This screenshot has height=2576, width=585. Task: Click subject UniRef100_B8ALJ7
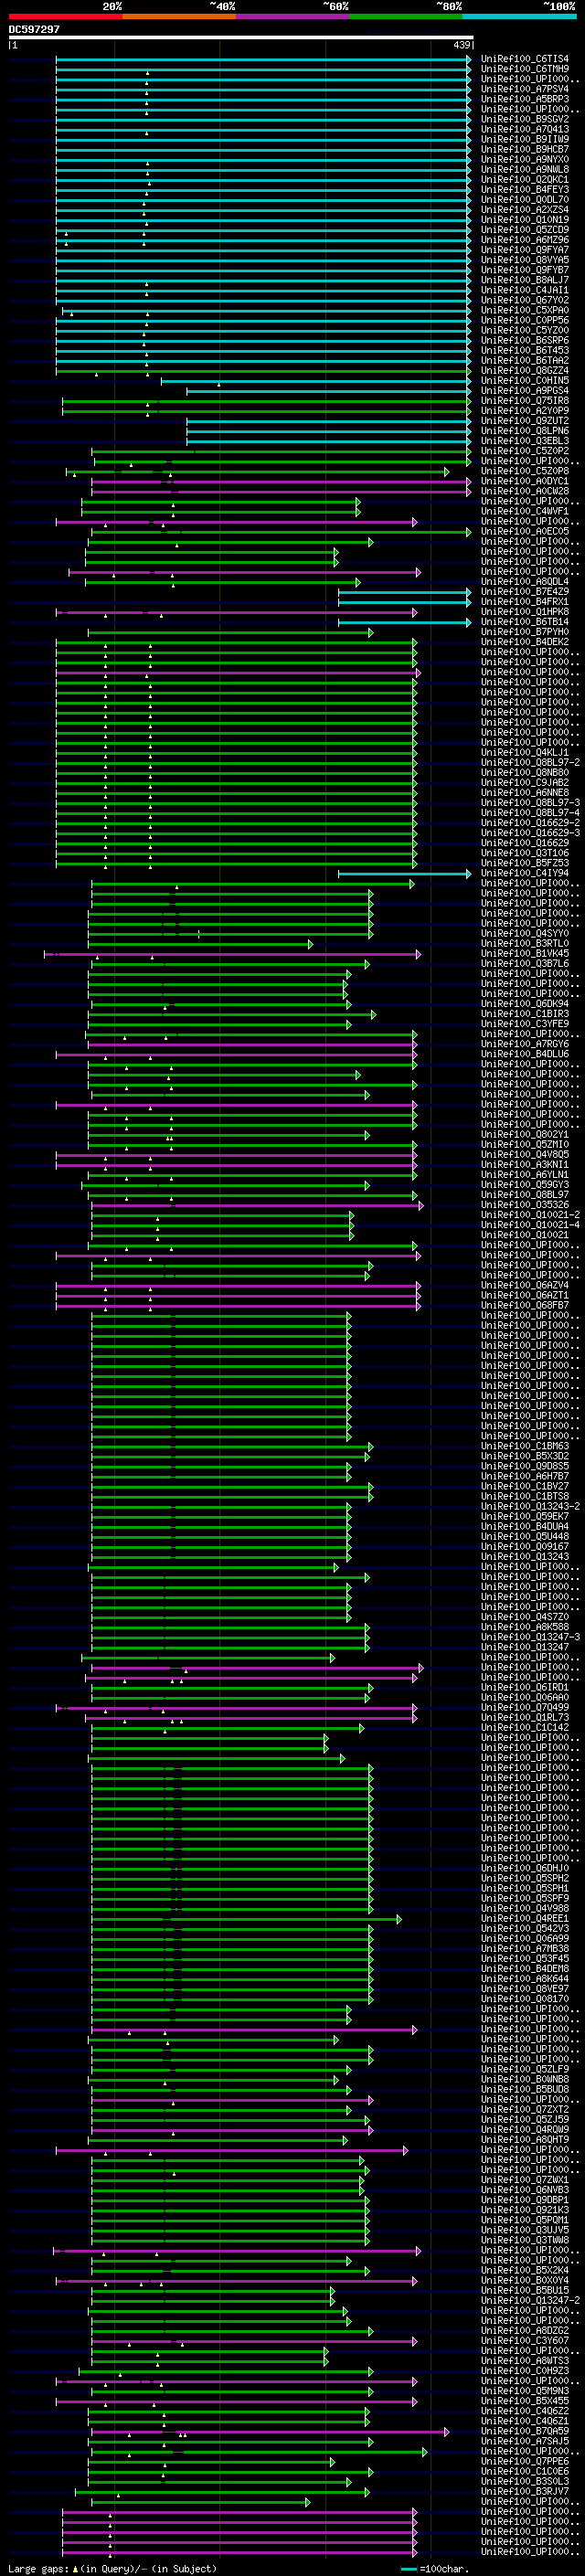pos(525,280)
